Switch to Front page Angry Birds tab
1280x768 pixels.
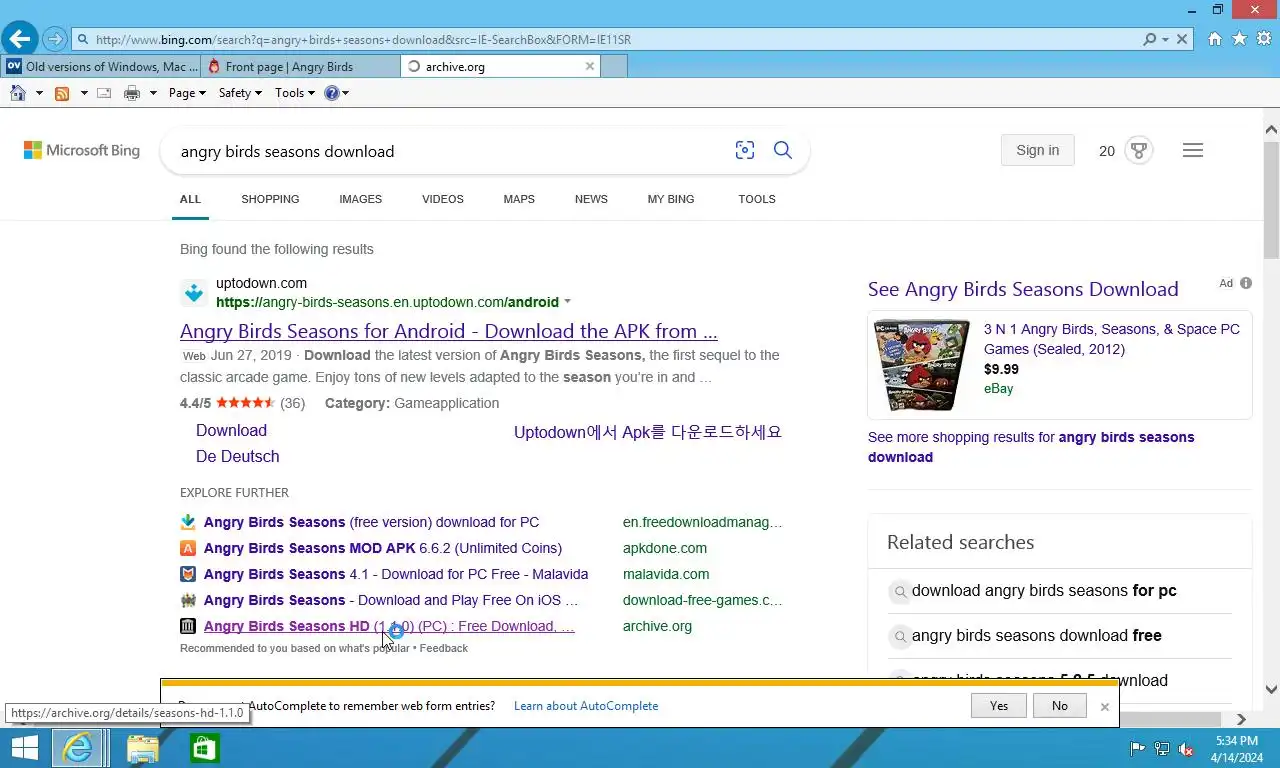(300, 67)
